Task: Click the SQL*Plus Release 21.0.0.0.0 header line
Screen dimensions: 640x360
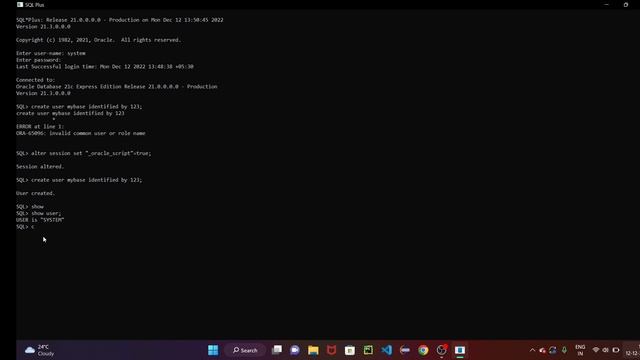Action: [x=120, y=20]
